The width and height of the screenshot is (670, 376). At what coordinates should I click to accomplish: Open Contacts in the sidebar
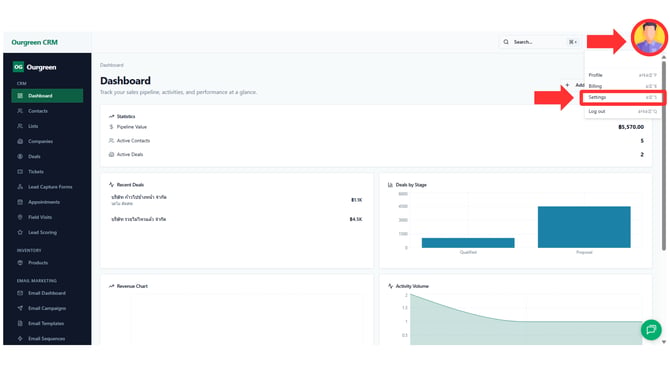[x=47, y=111]
